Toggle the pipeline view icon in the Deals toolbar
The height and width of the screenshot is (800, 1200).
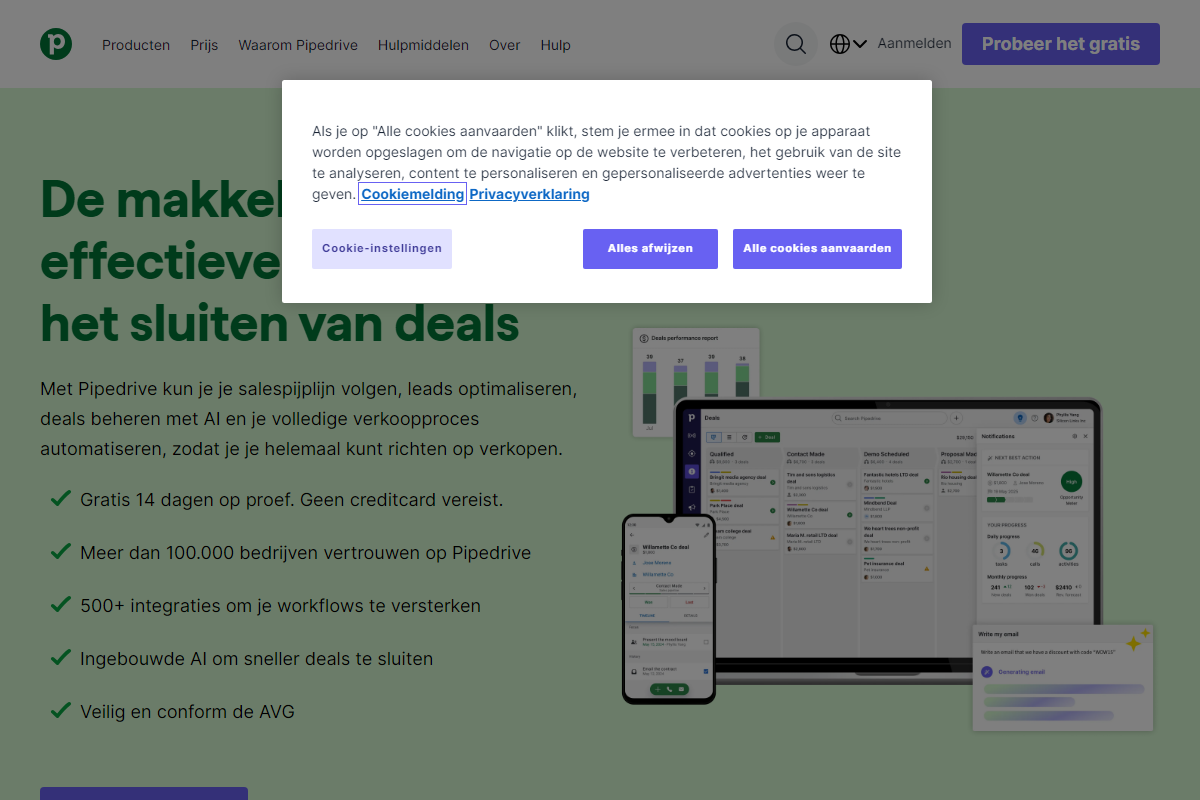[x=713, y=437]
